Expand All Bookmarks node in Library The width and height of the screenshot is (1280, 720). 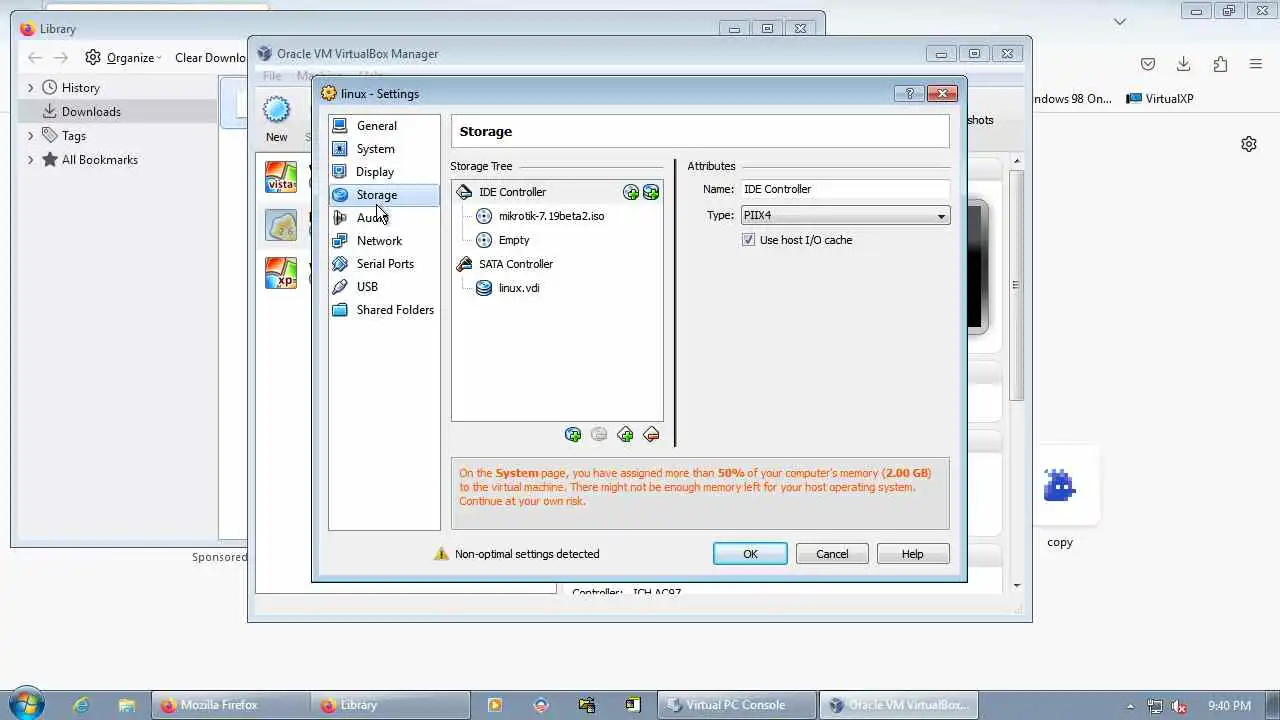(30, 160)
